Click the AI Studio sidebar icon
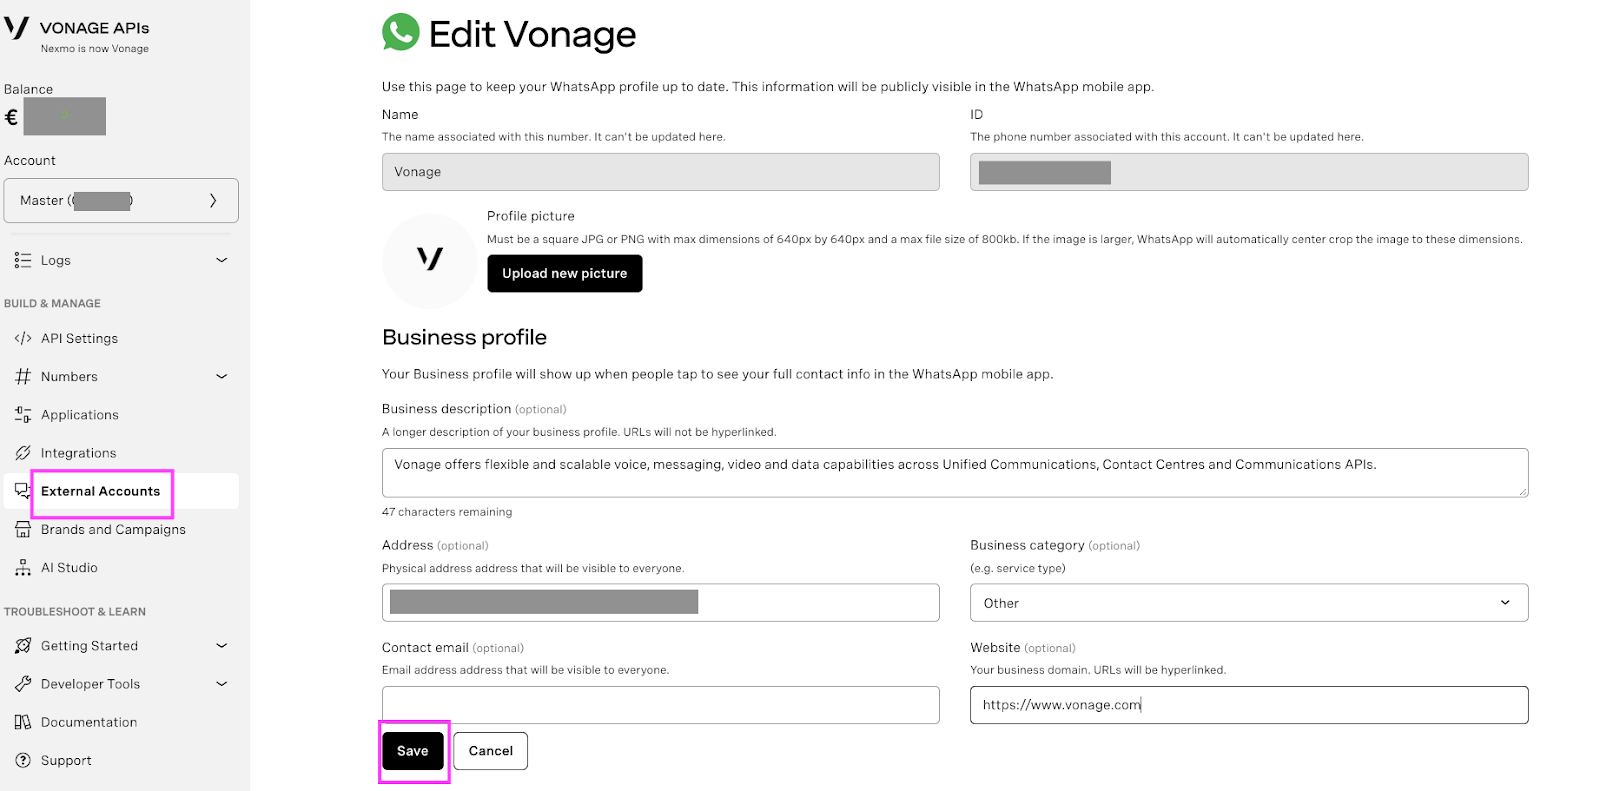The width and height of the screenshot is (1600, 791). (x=23, y=567)
